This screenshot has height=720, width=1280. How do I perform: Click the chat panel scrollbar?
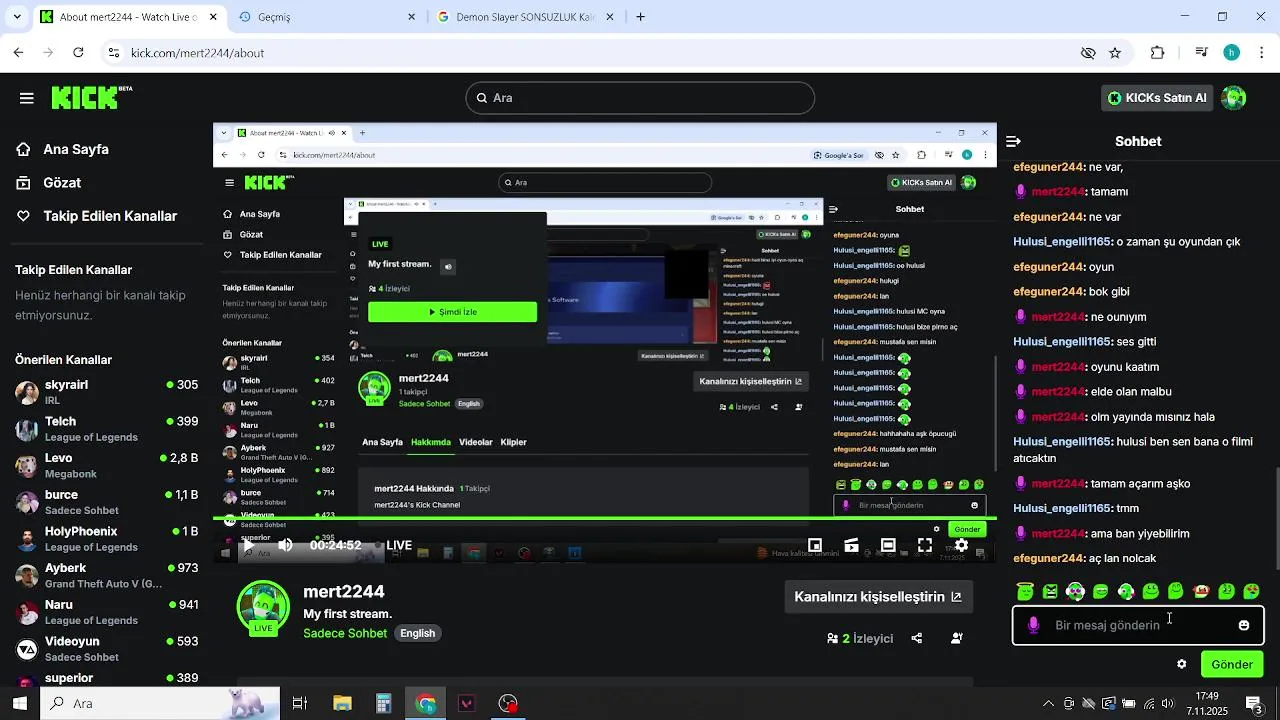click(x=1276, y=520)
